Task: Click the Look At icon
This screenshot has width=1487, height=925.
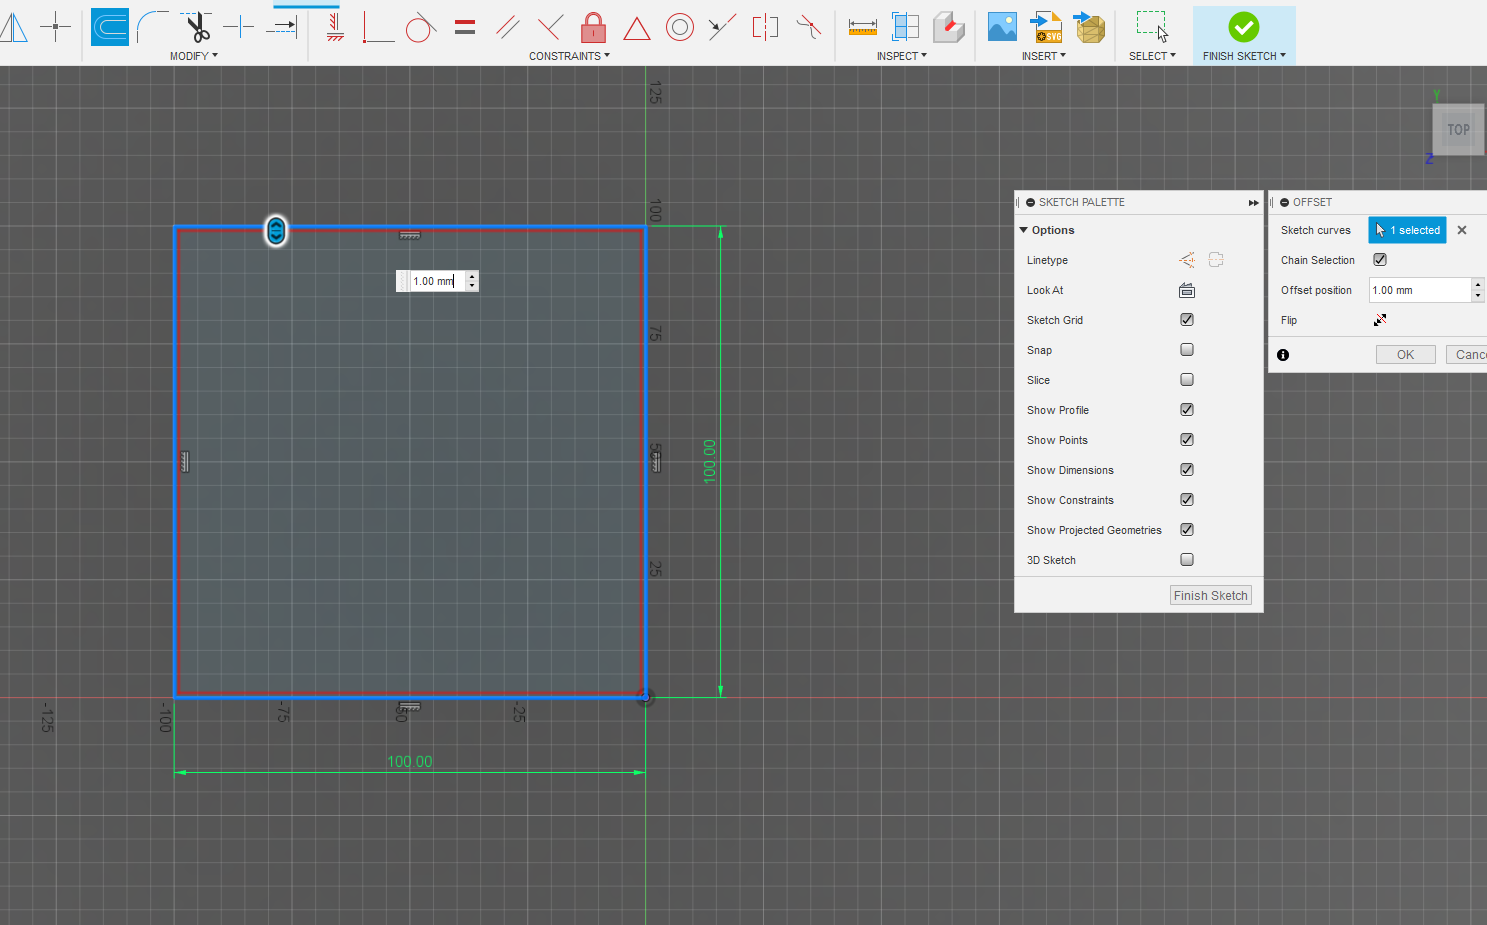Action: click(1187, 290)
